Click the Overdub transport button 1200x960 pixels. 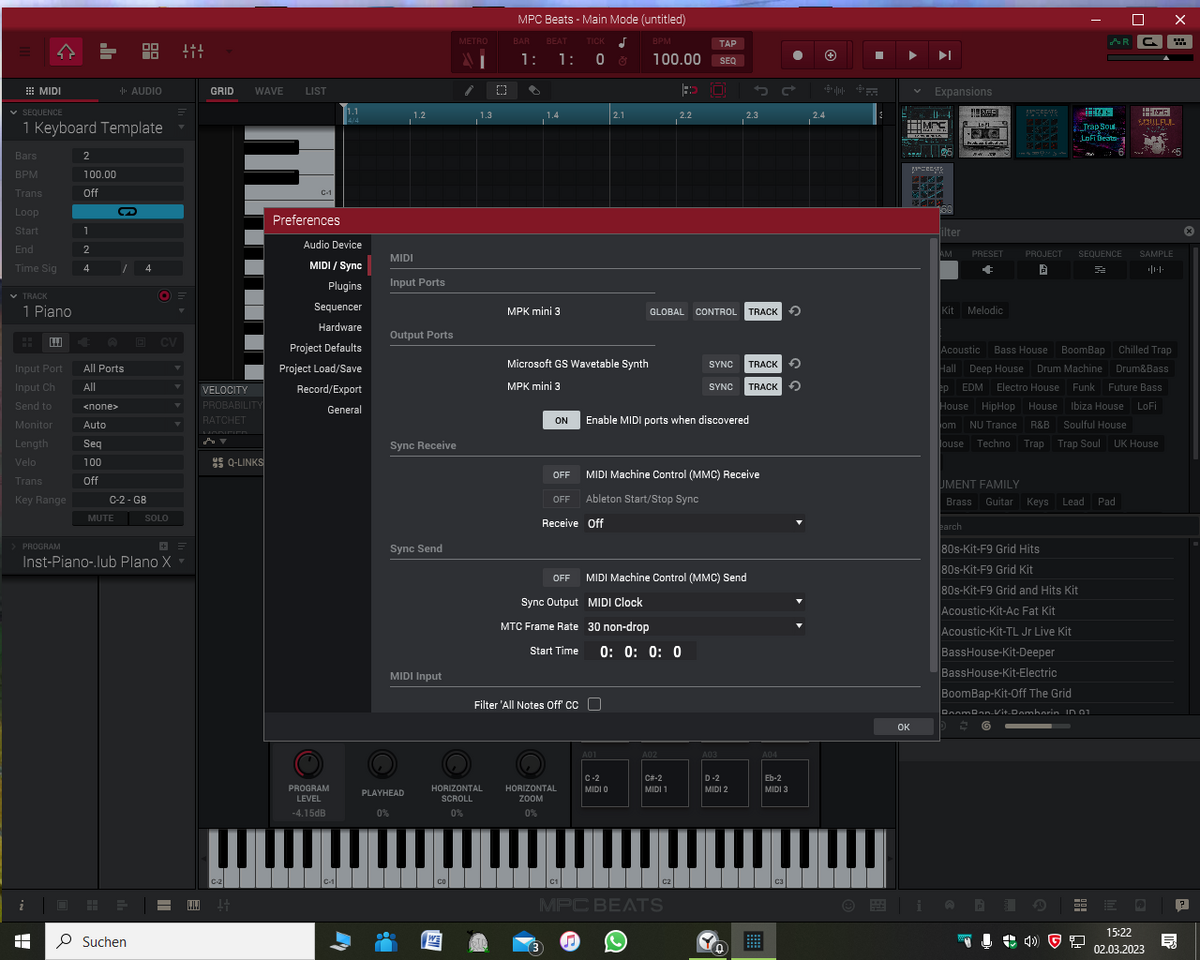point(830,56)
